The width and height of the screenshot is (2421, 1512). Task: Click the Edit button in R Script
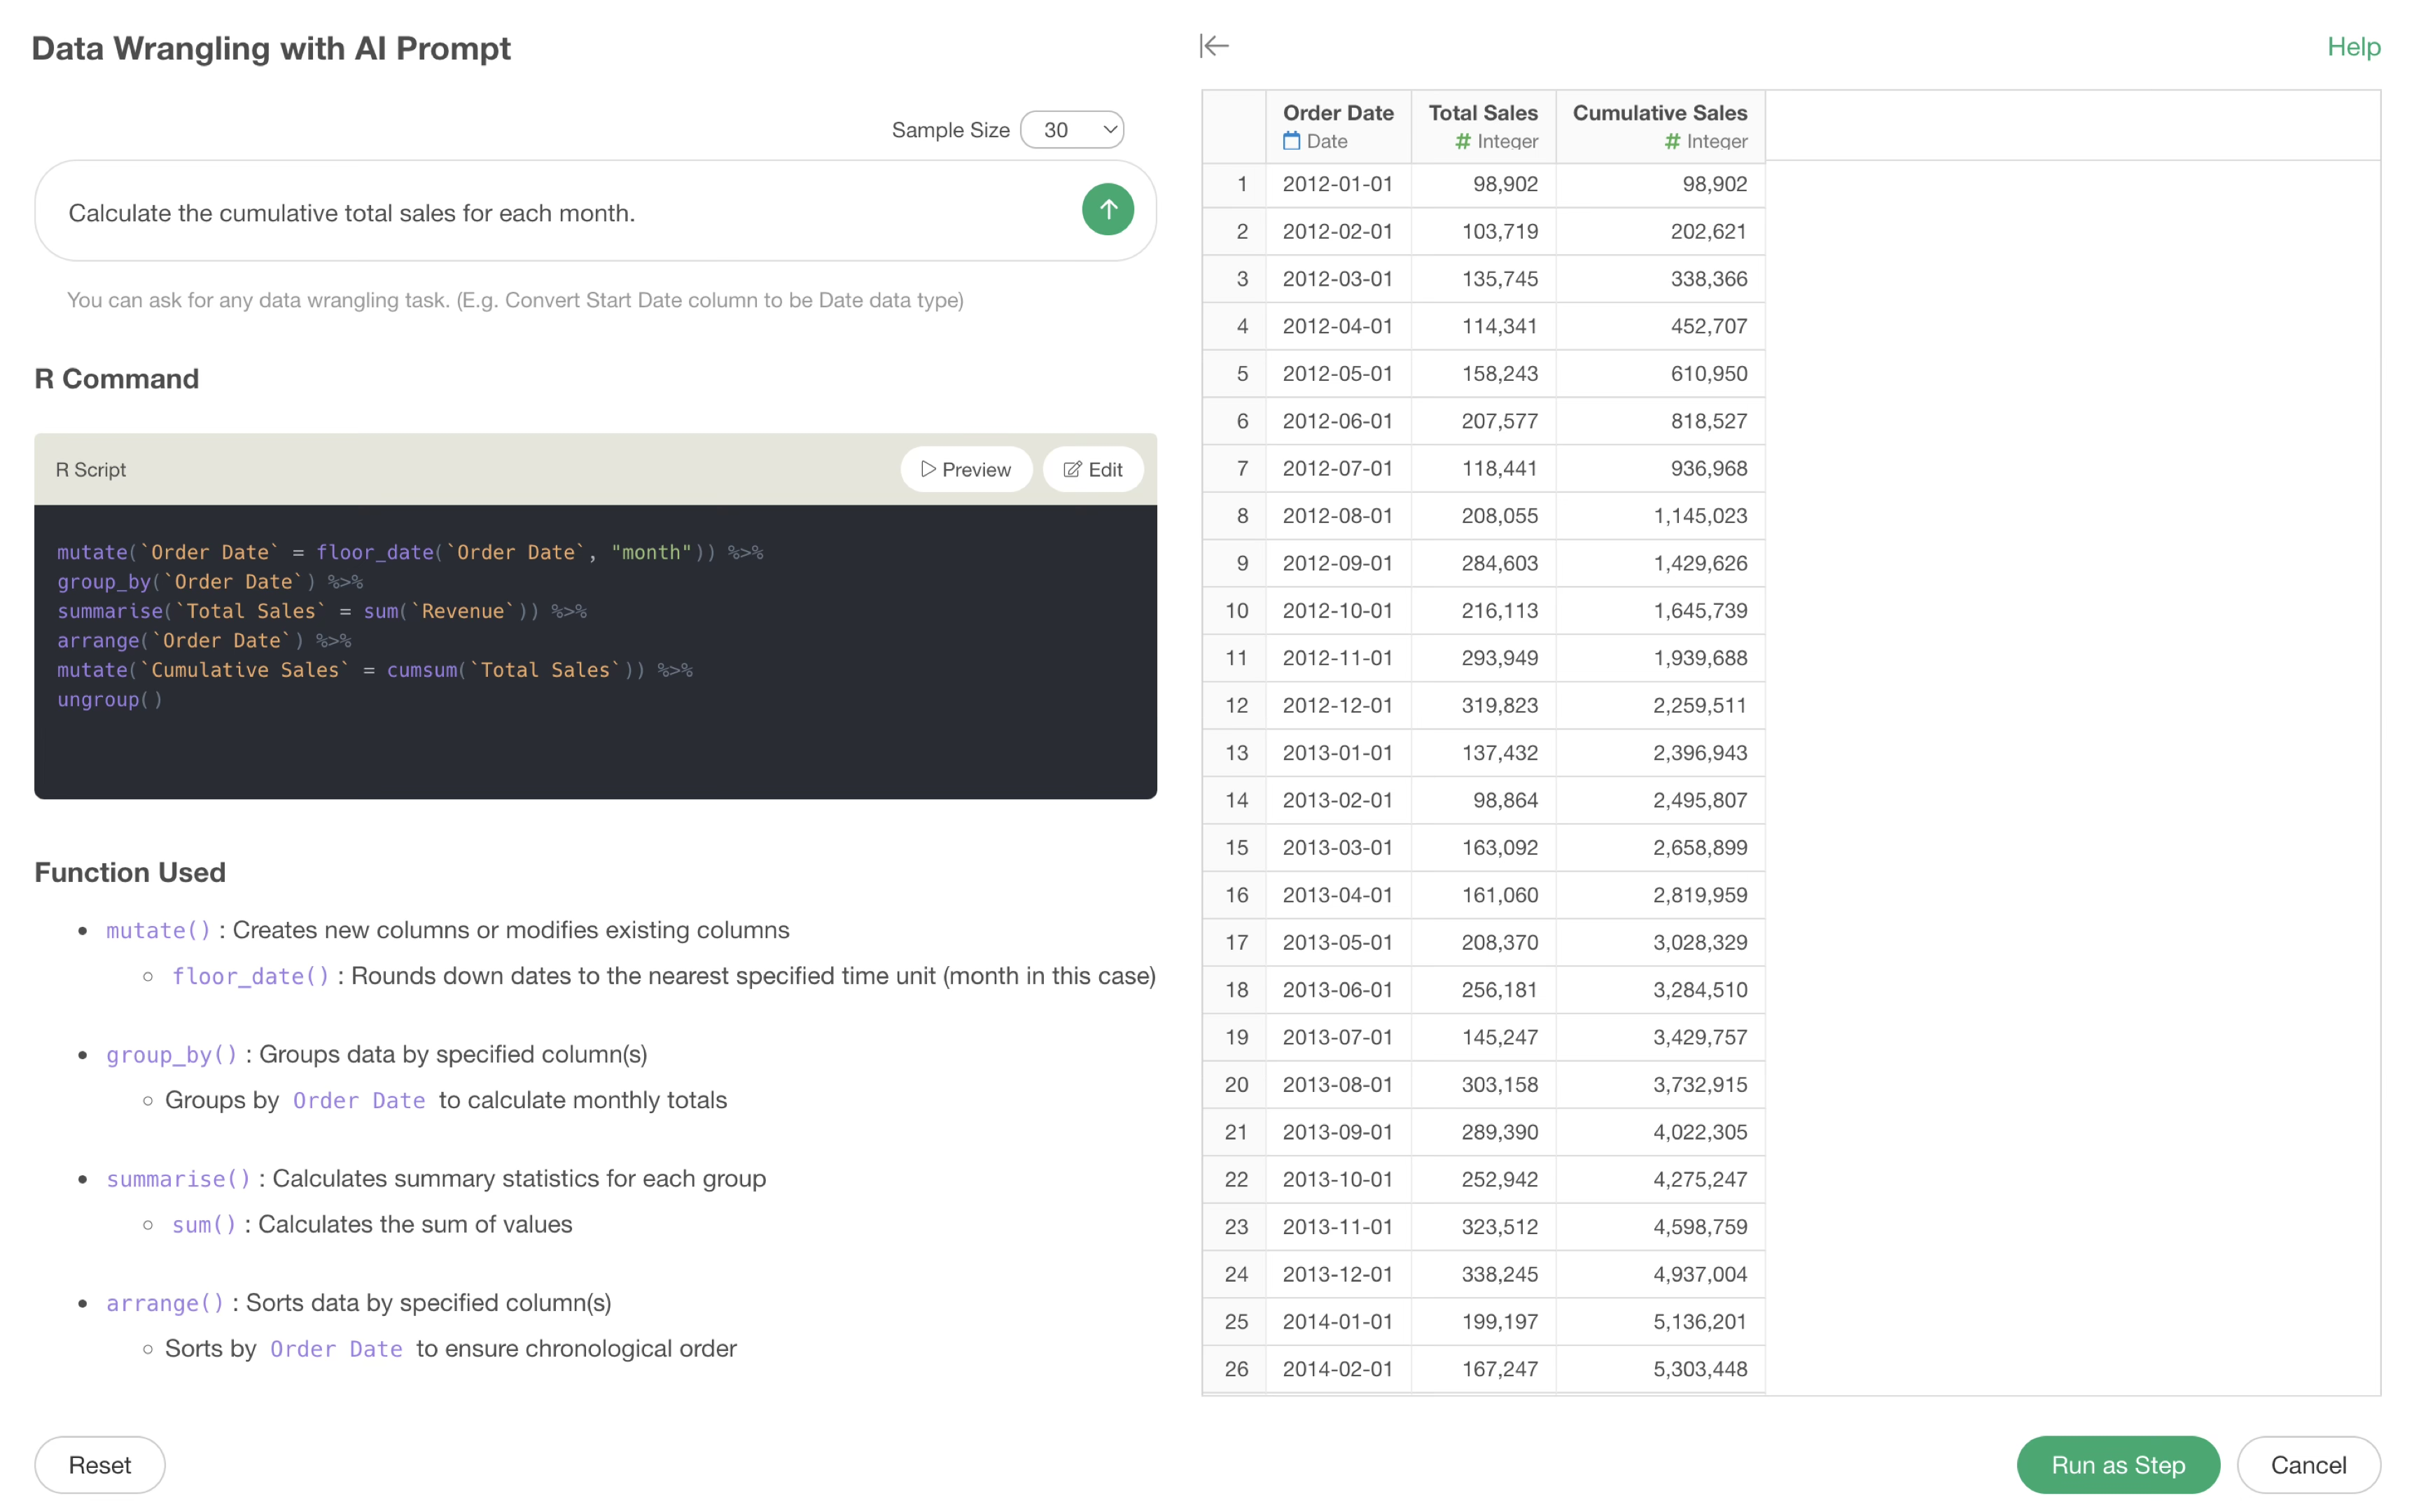pos(1092,469)
